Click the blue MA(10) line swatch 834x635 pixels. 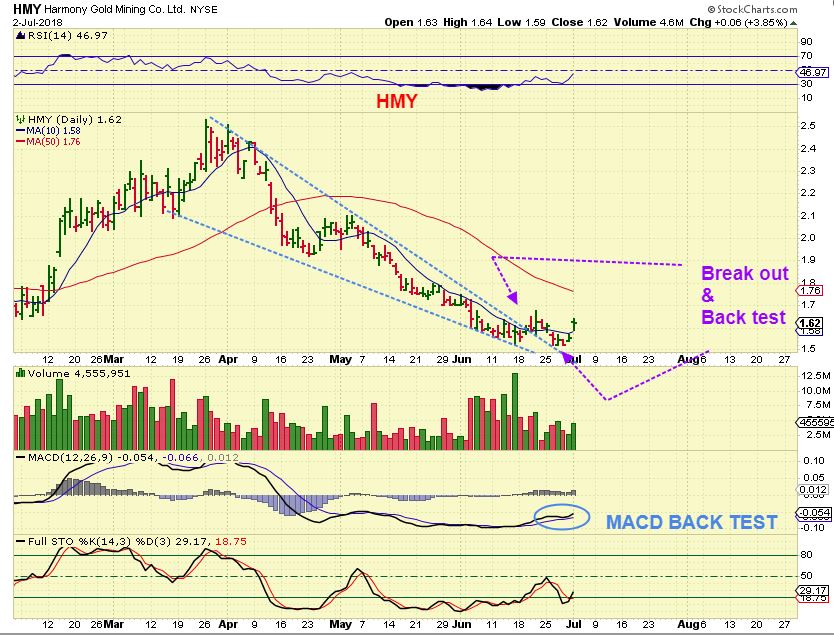(x=21, y=130)
